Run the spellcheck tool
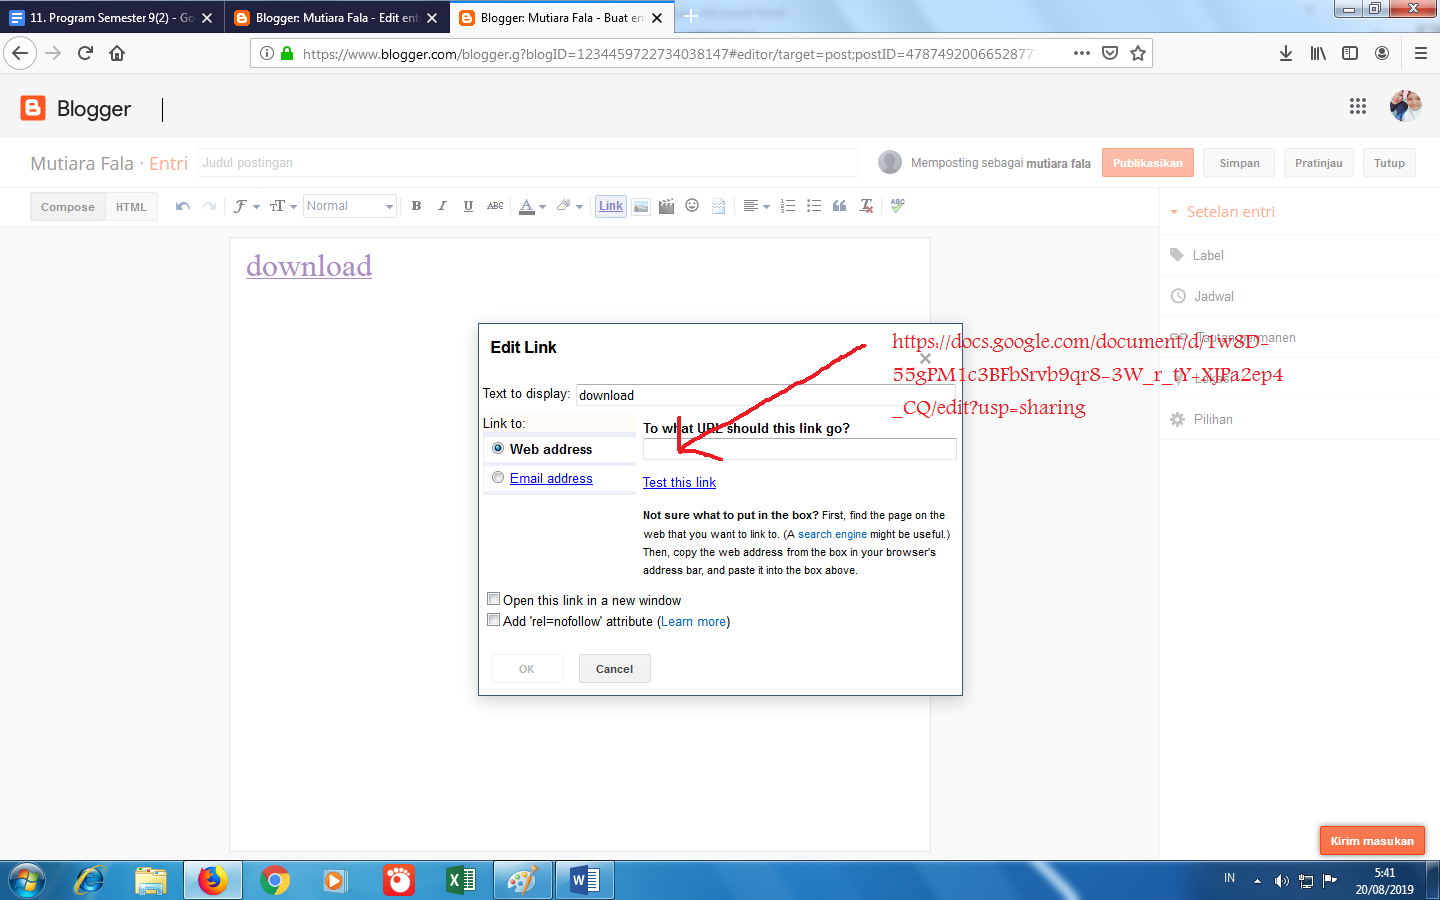Viewport: 1440px width, 900px height. click(897, 205)
